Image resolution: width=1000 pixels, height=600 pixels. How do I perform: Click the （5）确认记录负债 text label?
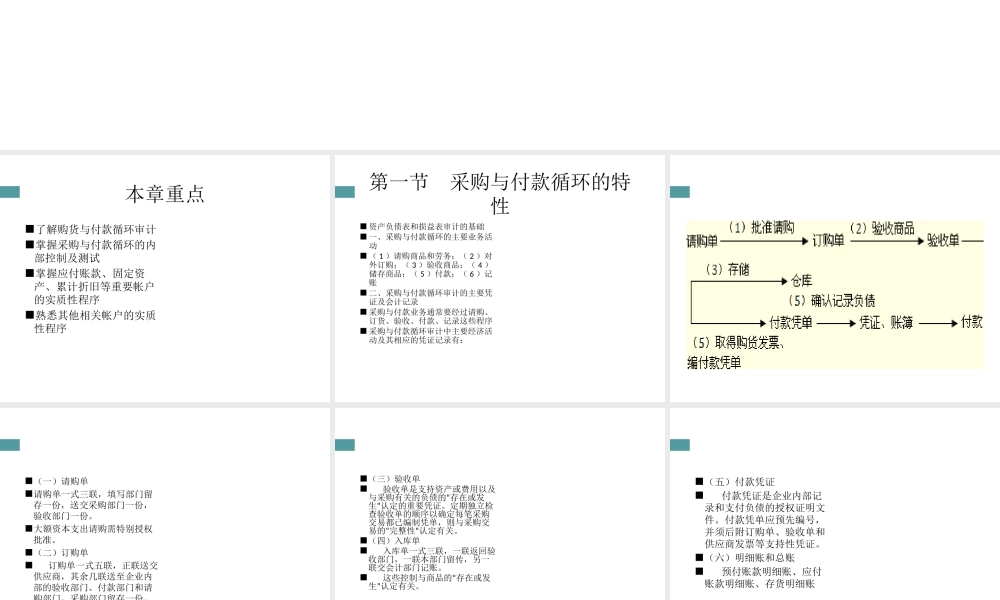point(833,299)
